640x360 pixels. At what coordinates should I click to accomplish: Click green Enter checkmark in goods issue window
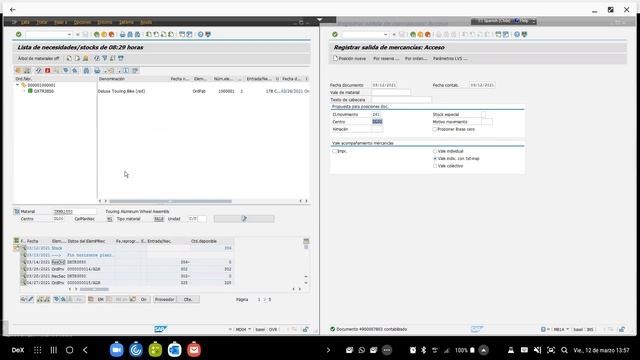click(335, 34)
